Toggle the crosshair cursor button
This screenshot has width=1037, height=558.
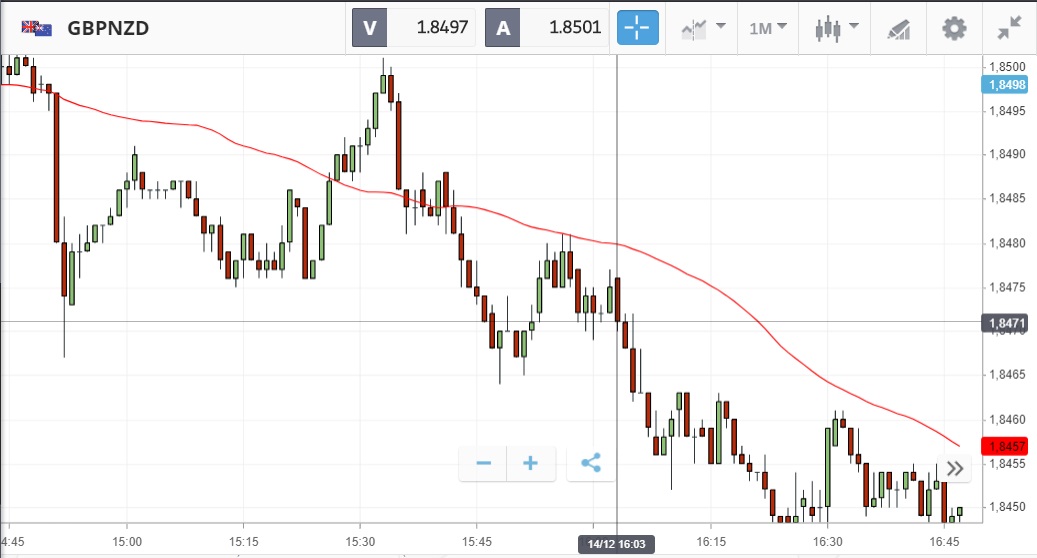coord(637,28)
